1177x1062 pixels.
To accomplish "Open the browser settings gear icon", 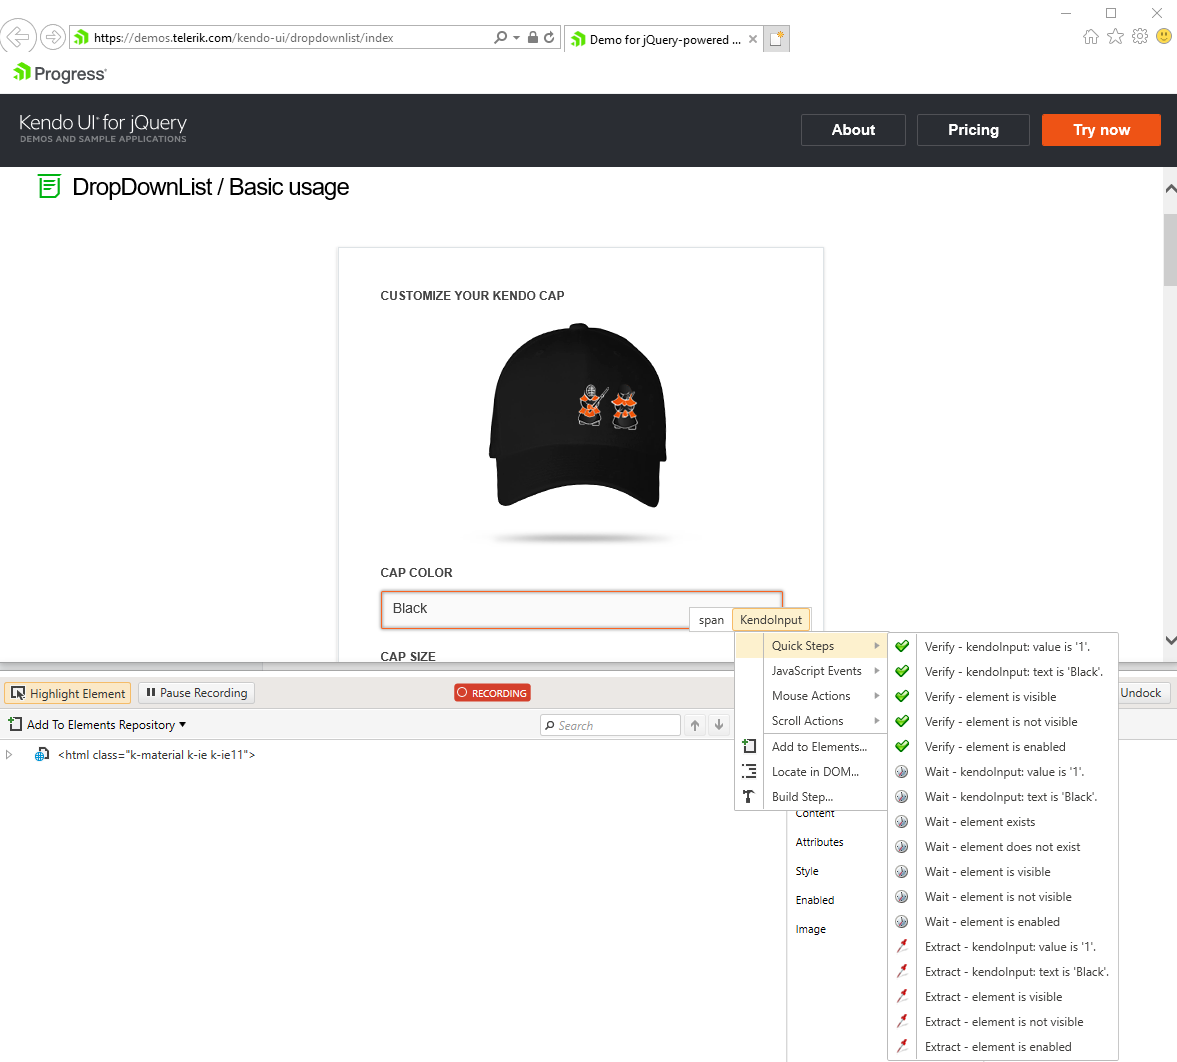I will tap(1140, 36).
